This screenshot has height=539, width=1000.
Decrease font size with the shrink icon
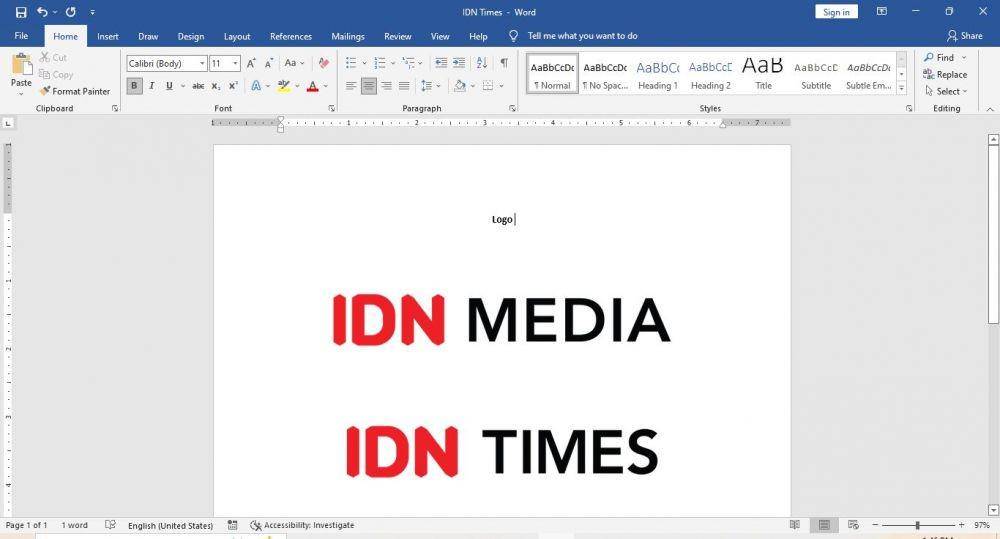[x=268, y=63]
